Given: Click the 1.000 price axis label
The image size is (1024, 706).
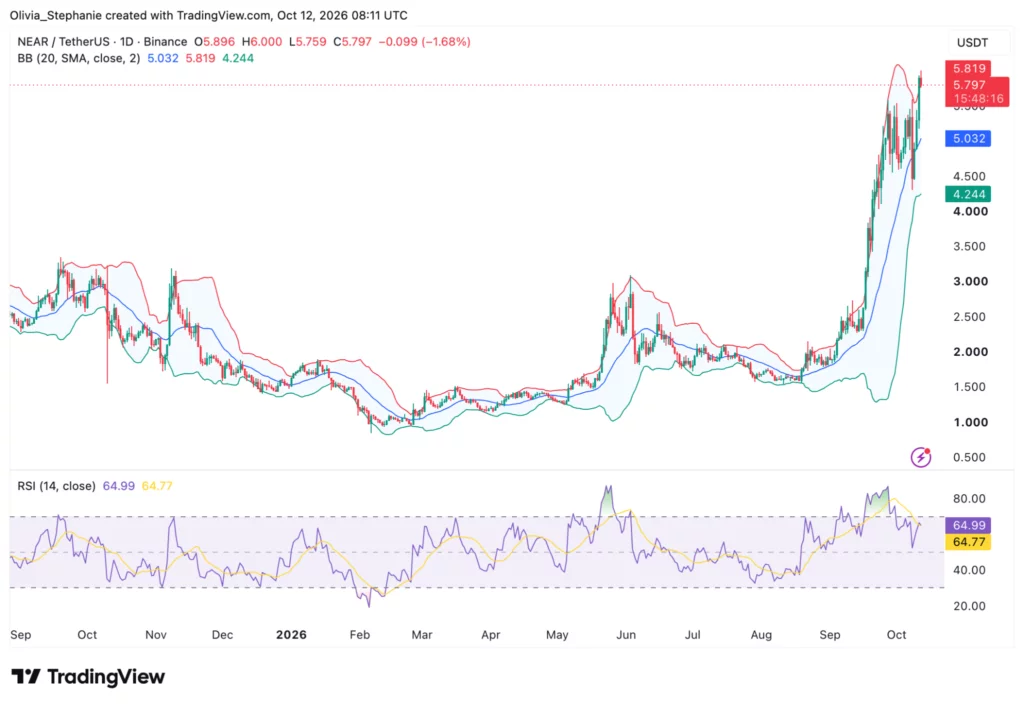Looking at the screenshot, I should [970, 423].
